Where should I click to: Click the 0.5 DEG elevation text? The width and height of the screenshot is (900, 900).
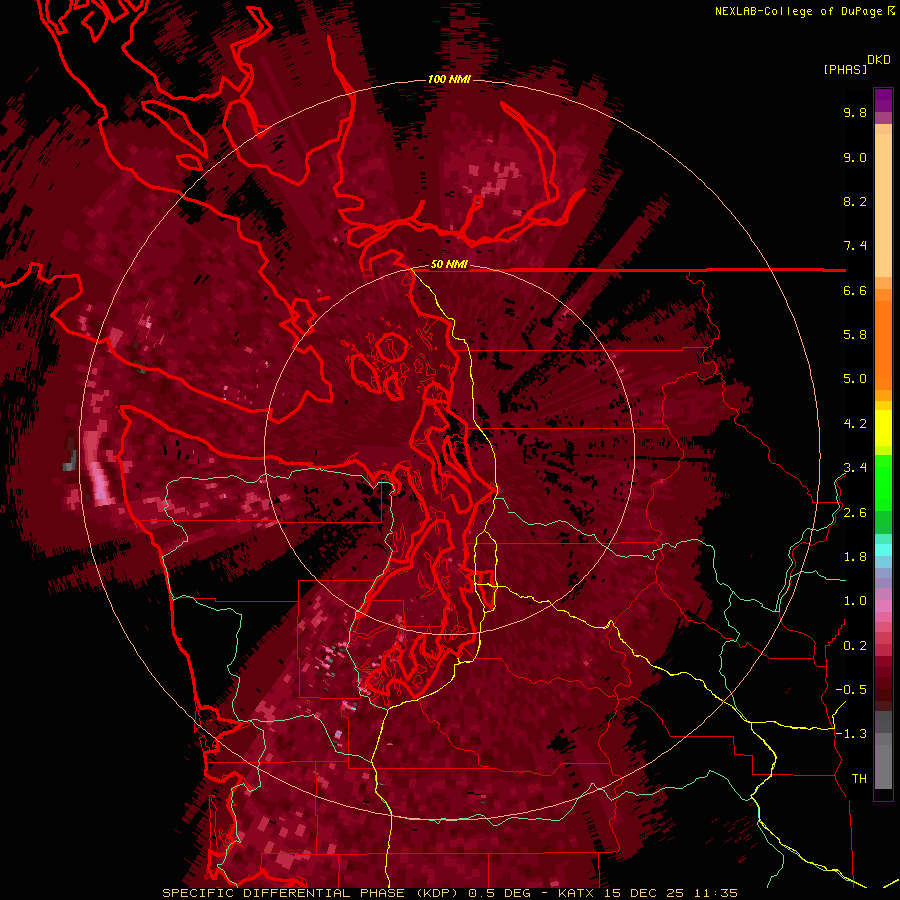(x=499, y=893)
